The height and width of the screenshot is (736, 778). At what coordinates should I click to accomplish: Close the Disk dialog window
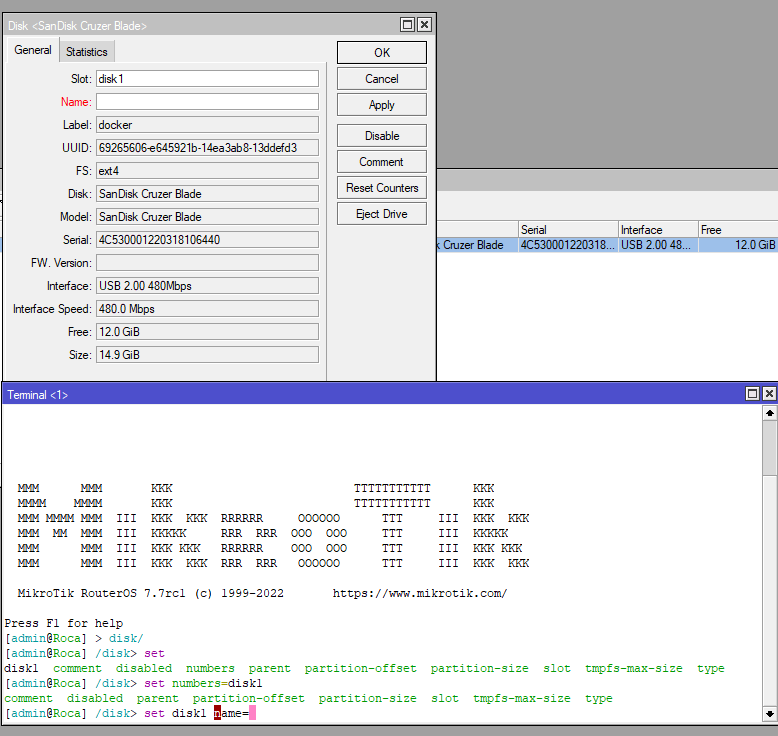(x=424, y=25)
